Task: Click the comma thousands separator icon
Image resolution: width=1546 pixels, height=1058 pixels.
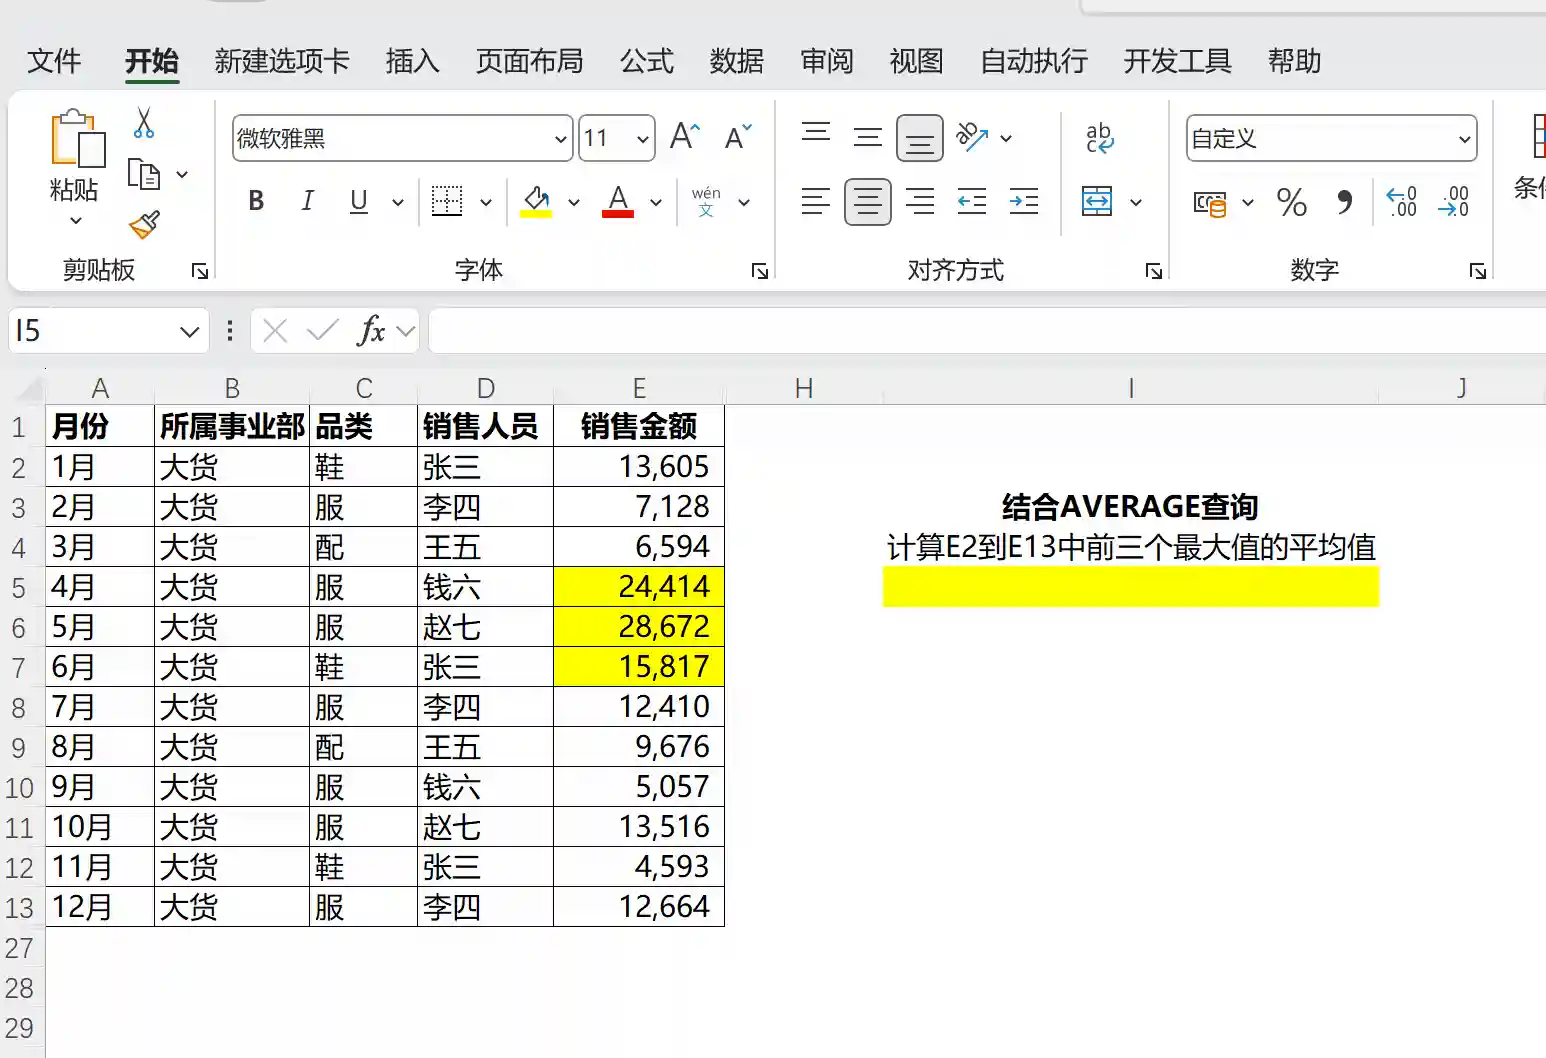Action: pyautogui.click(x=1345, y=203)
